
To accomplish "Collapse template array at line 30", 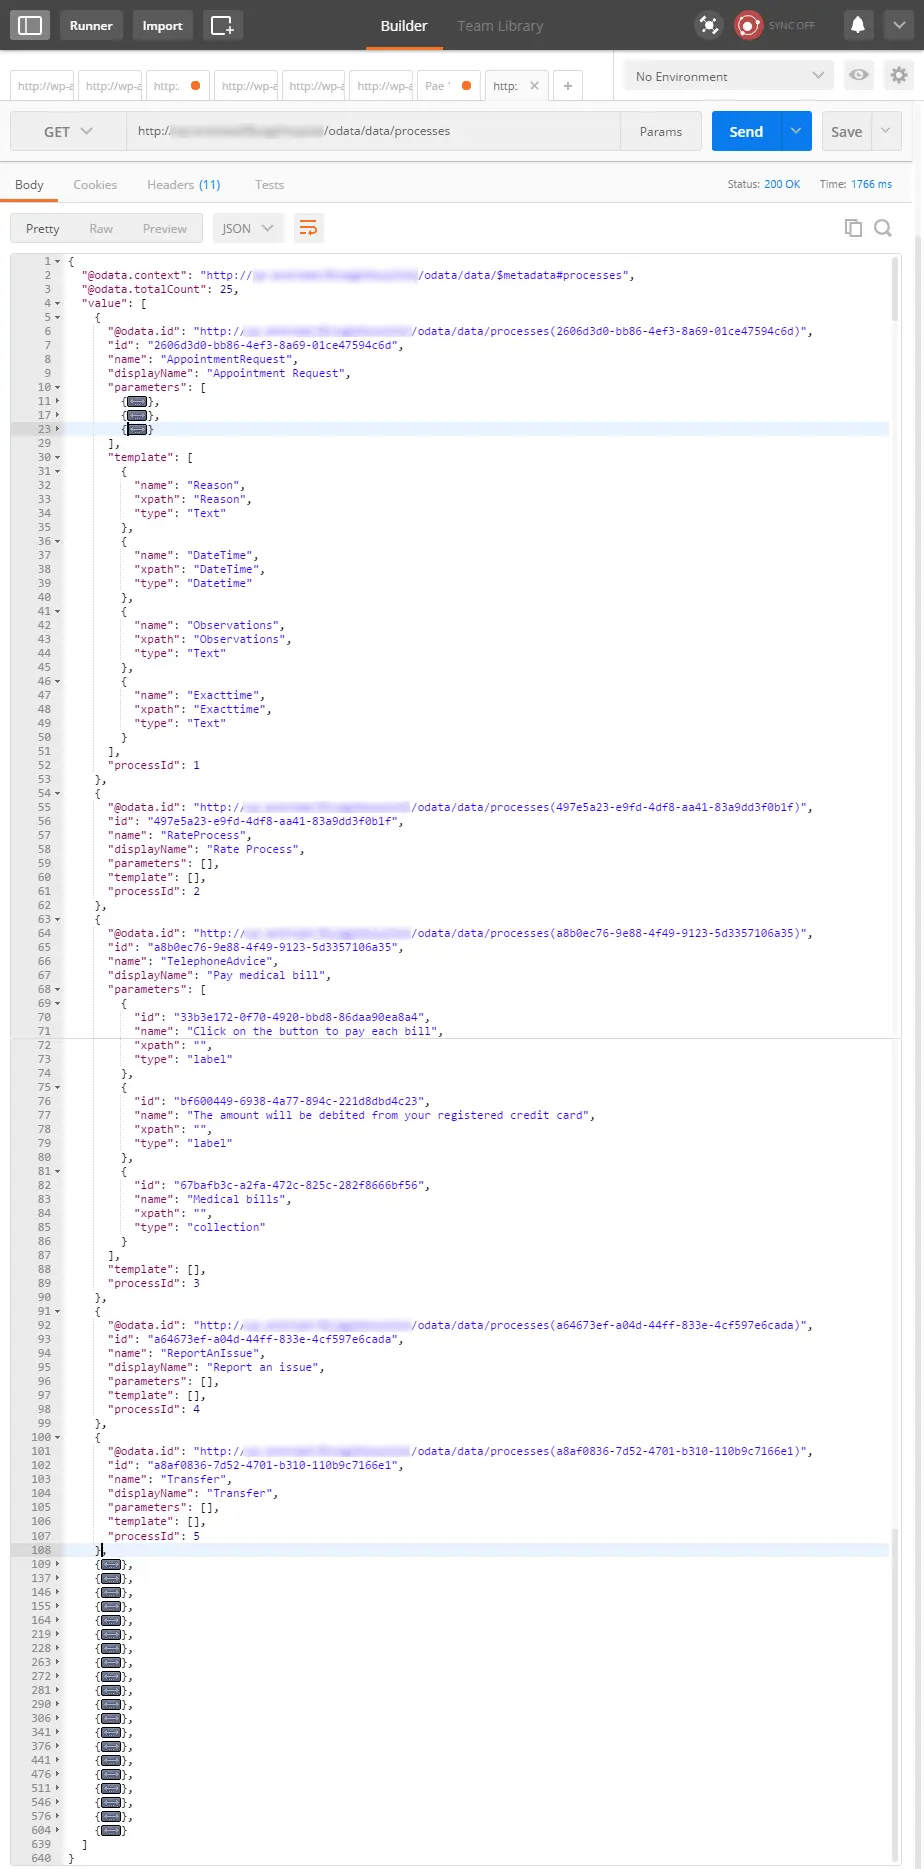I will point(57,457).
